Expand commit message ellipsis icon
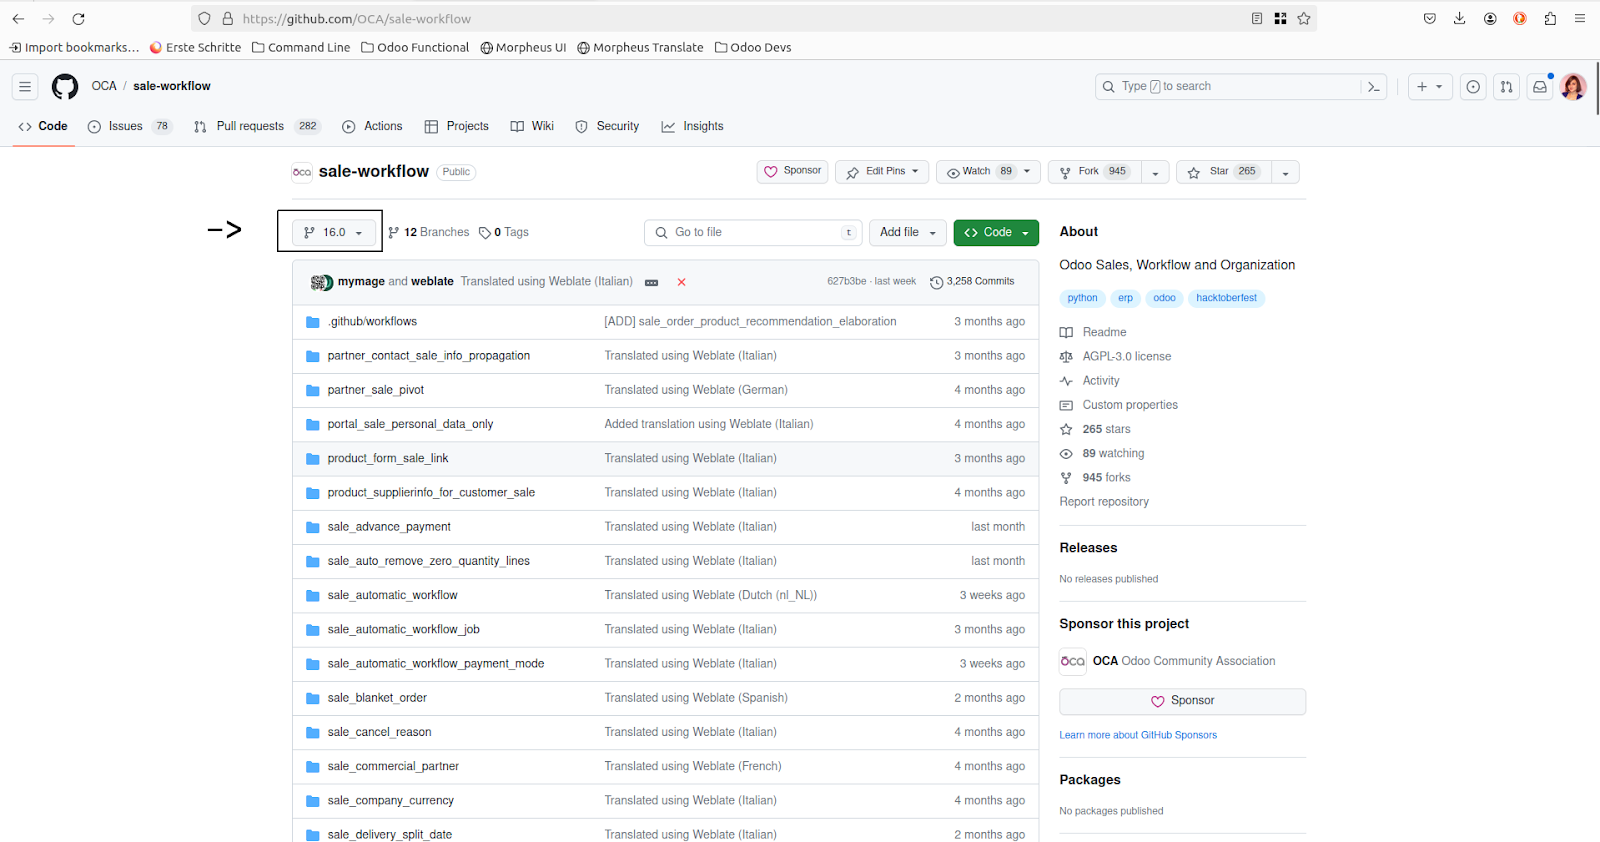This screenshot has height=842, width=1600. click(x=651, y=283)
